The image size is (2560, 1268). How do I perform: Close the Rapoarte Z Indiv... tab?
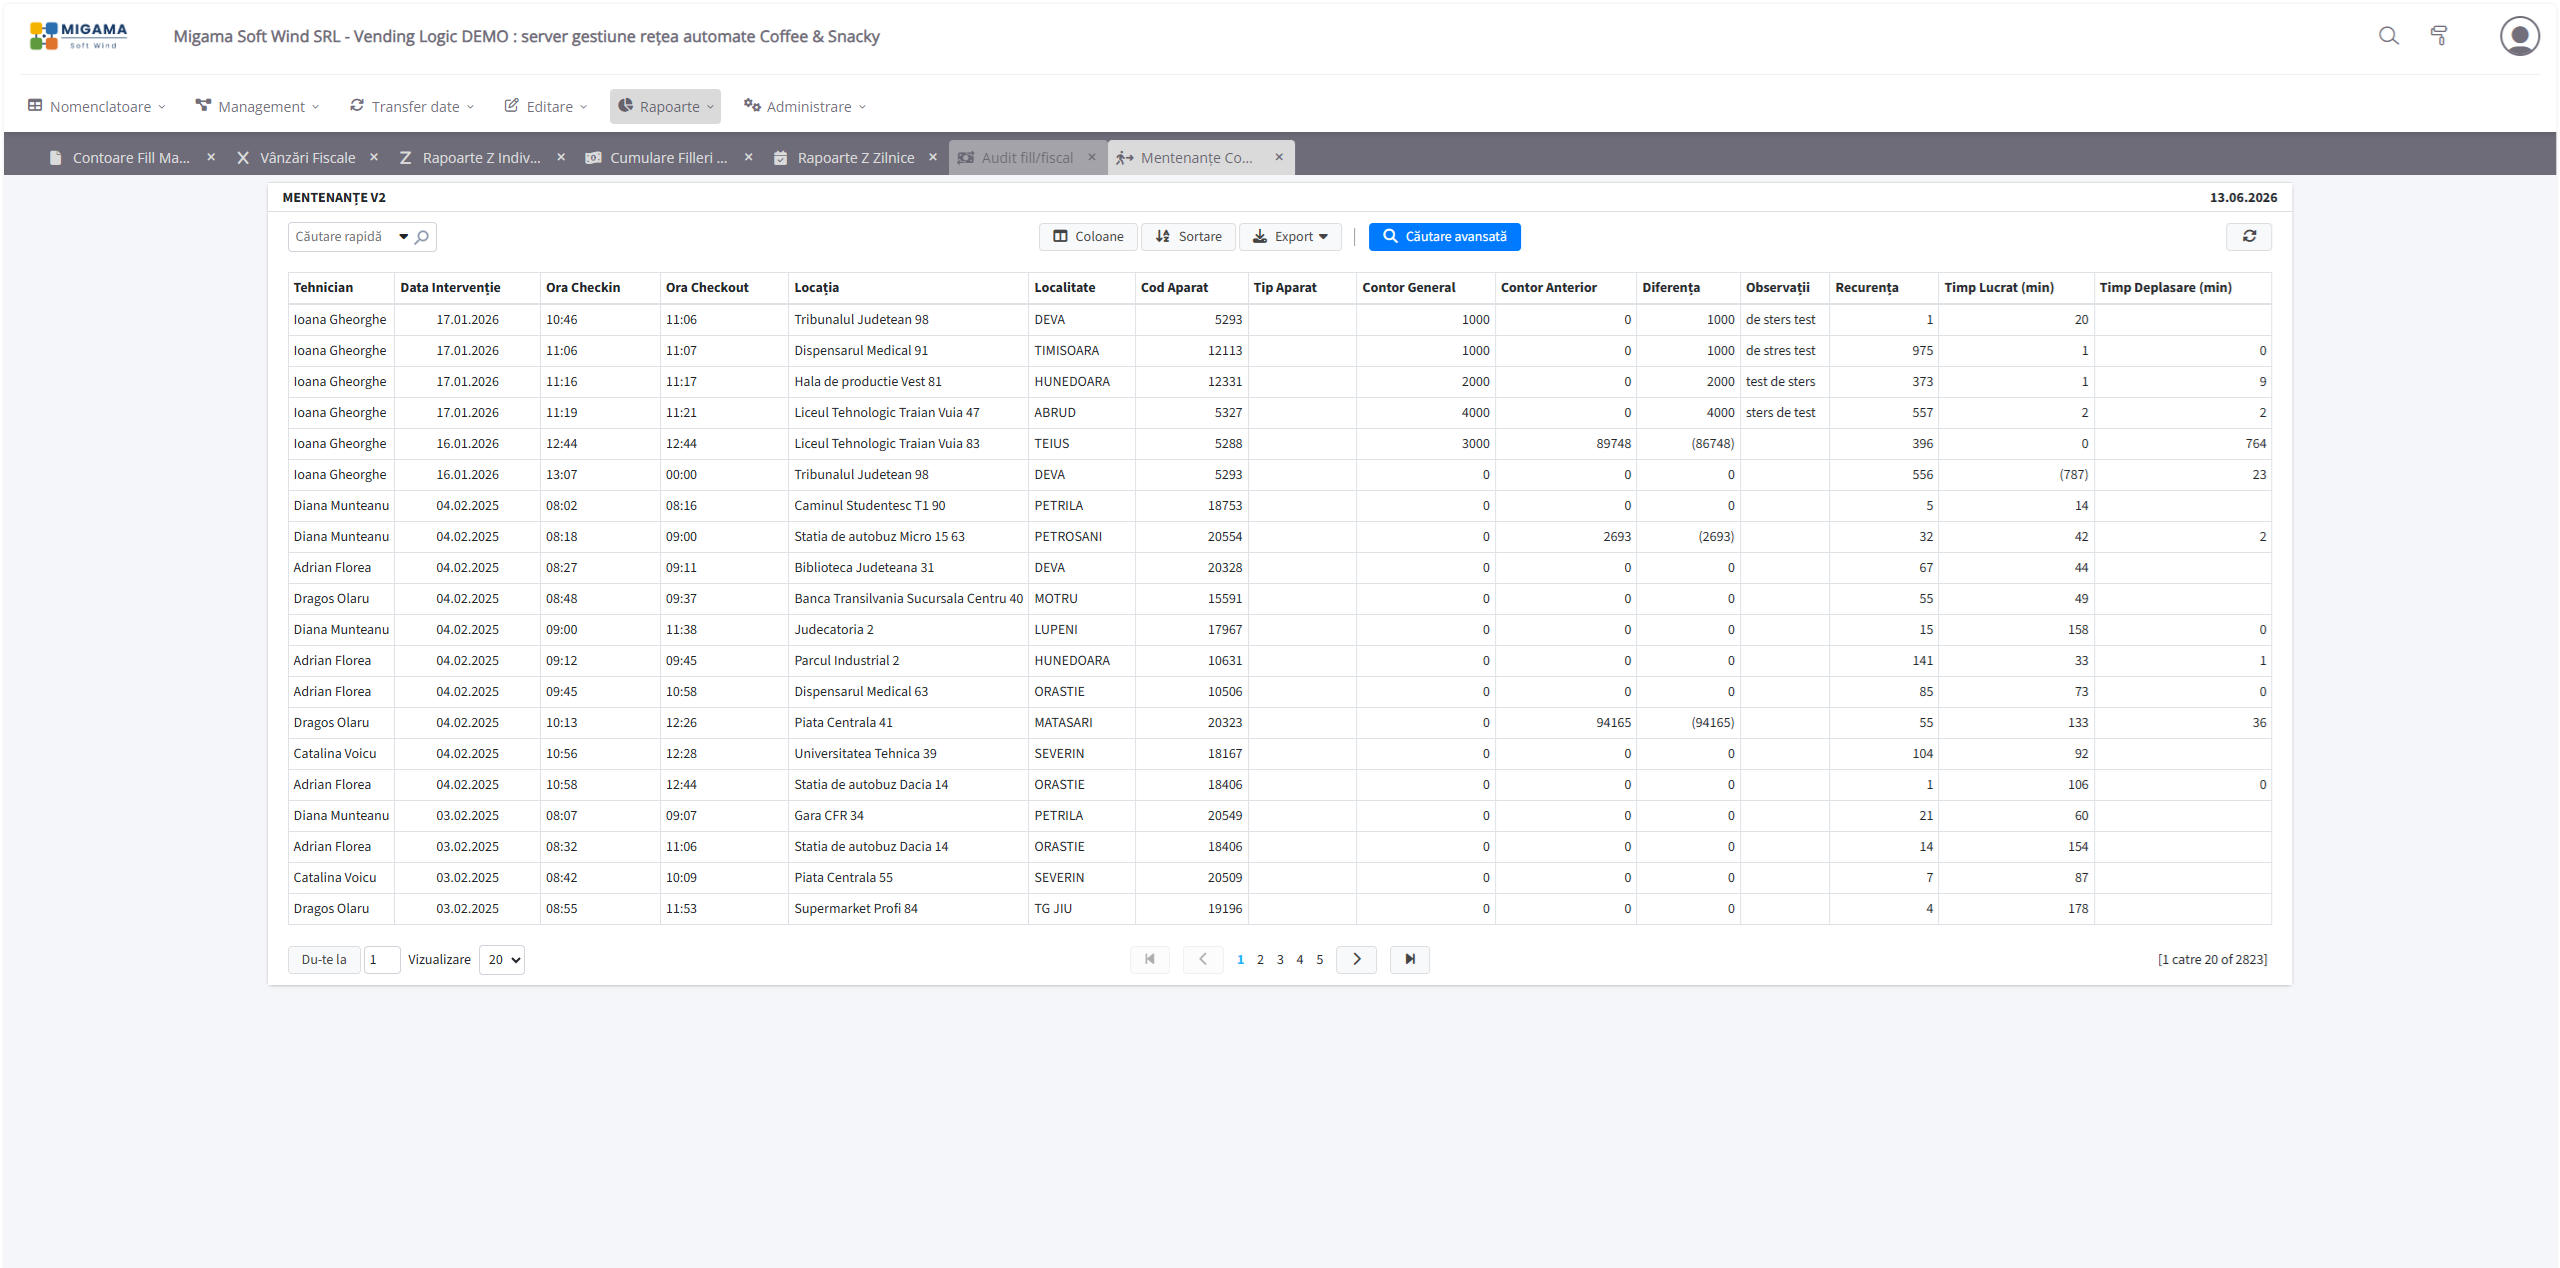point(561,157)
